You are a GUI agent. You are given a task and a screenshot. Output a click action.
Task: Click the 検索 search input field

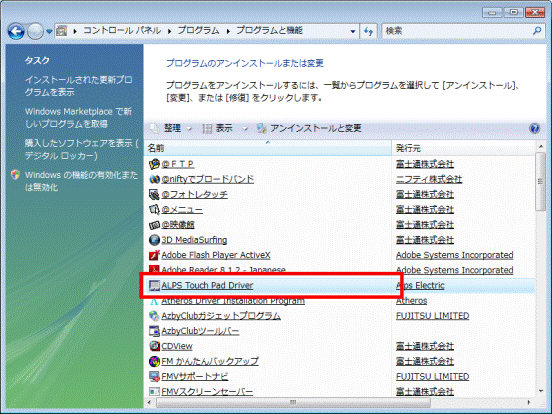tap(457, 31)
